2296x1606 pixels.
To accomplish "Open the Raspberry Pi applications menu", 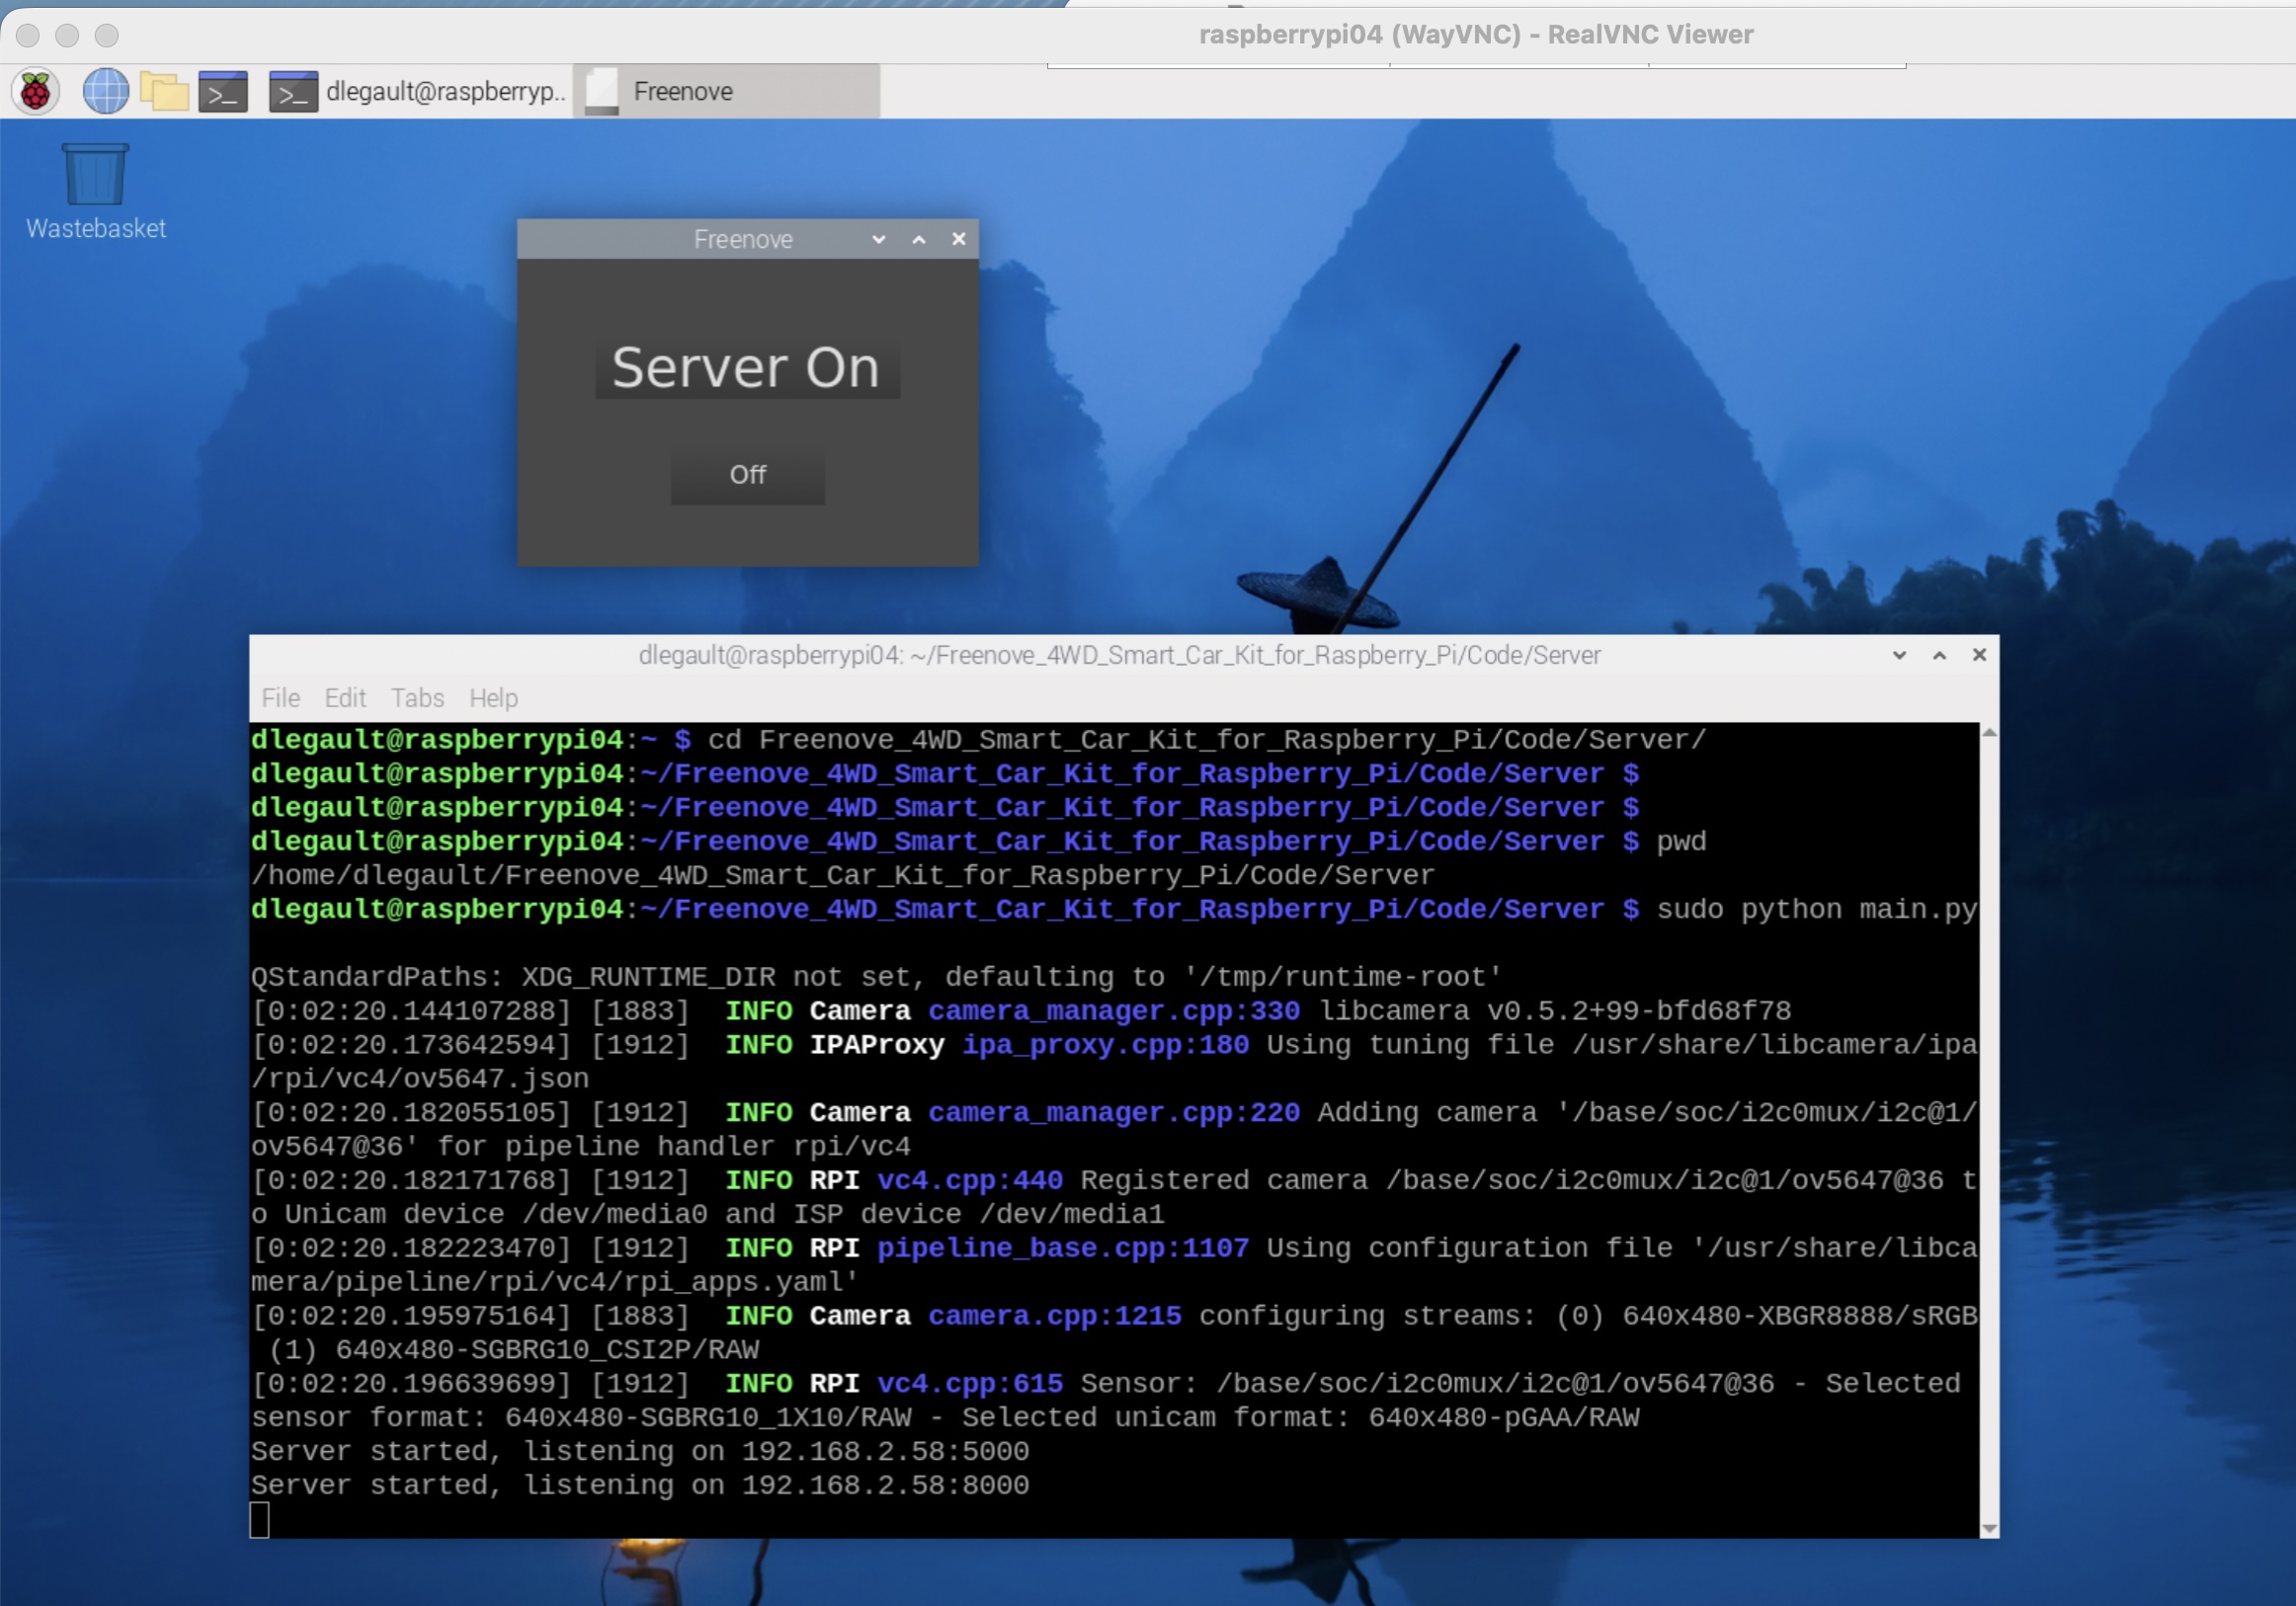I will (34, 90).
